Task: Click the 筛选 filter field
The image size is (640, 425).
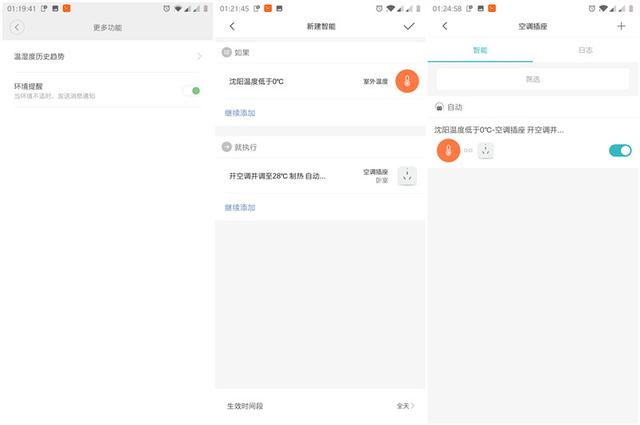Action: (533, 79)
